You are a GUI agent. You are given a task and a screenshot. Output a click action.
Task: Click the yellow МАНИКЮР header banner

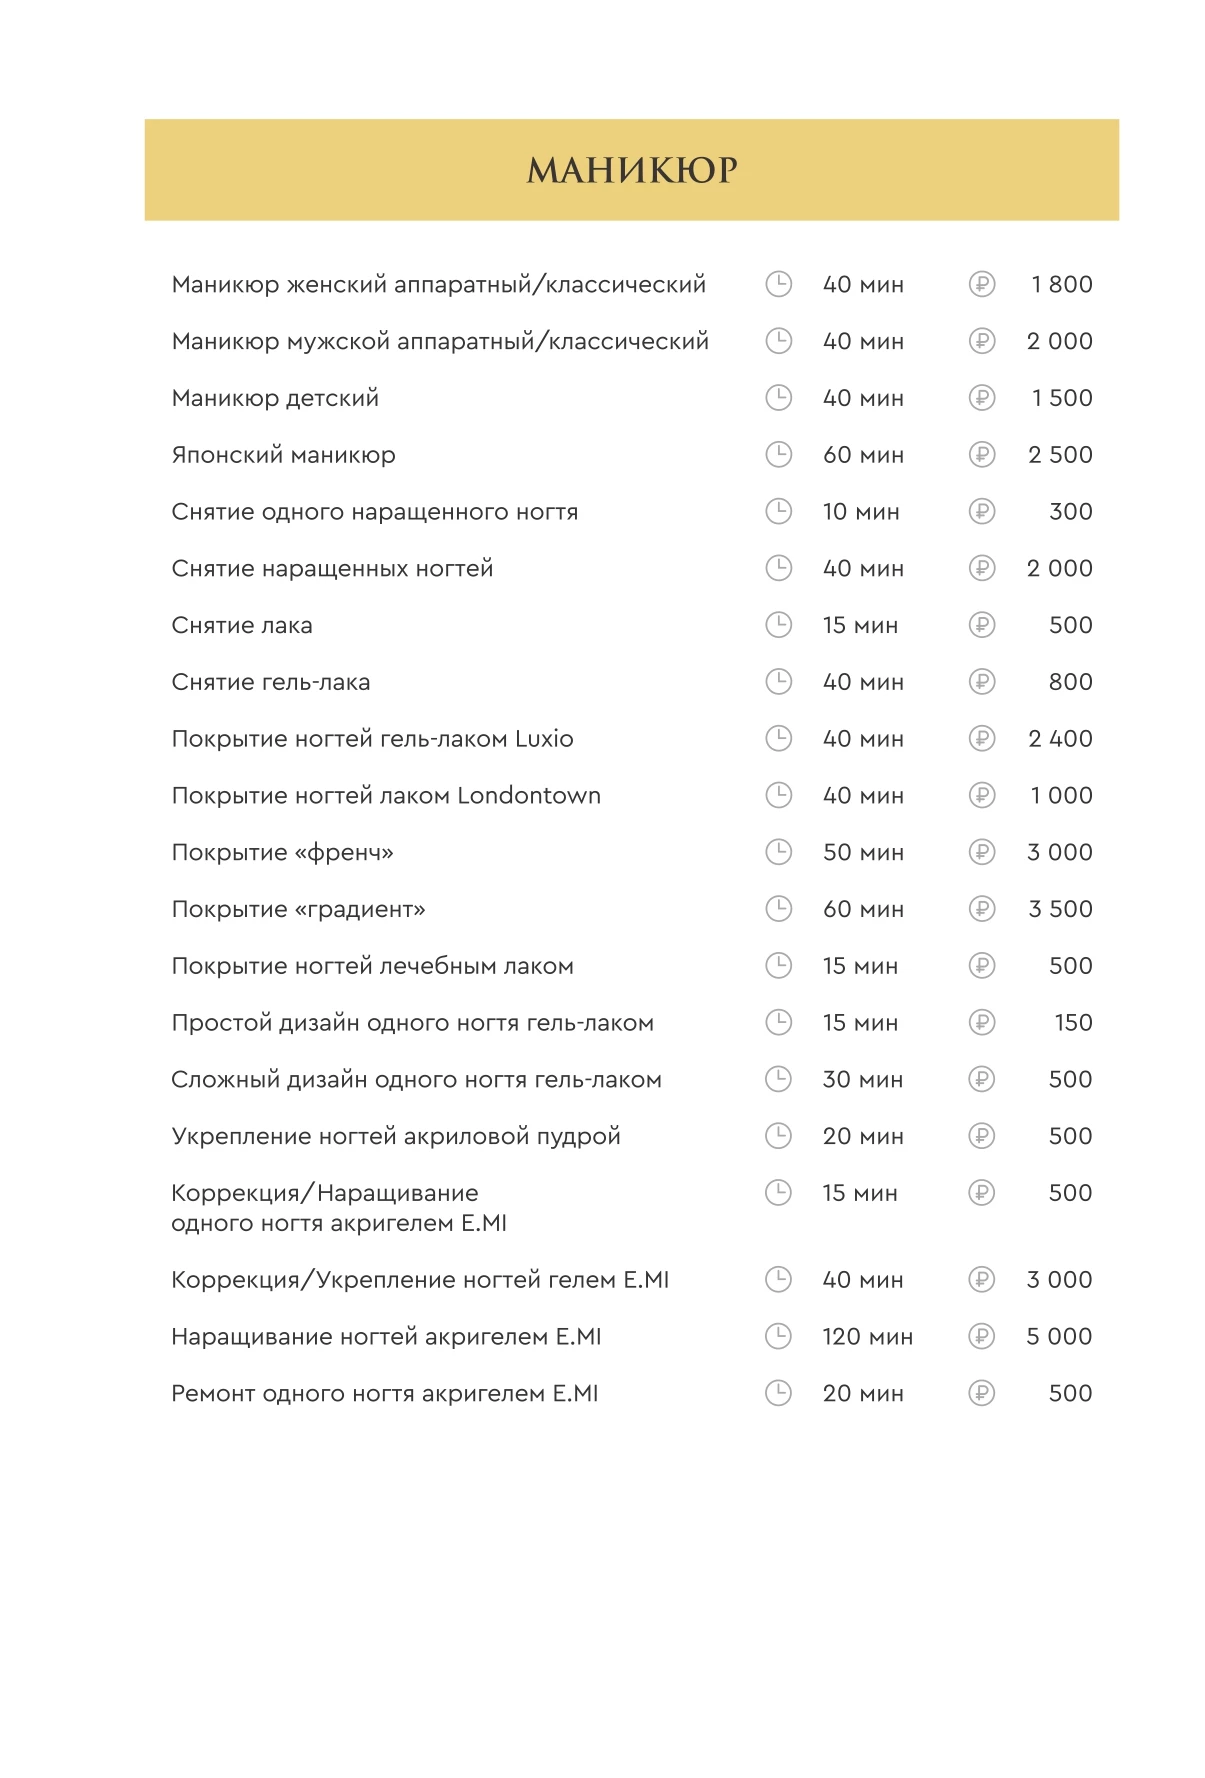[632, 170]
